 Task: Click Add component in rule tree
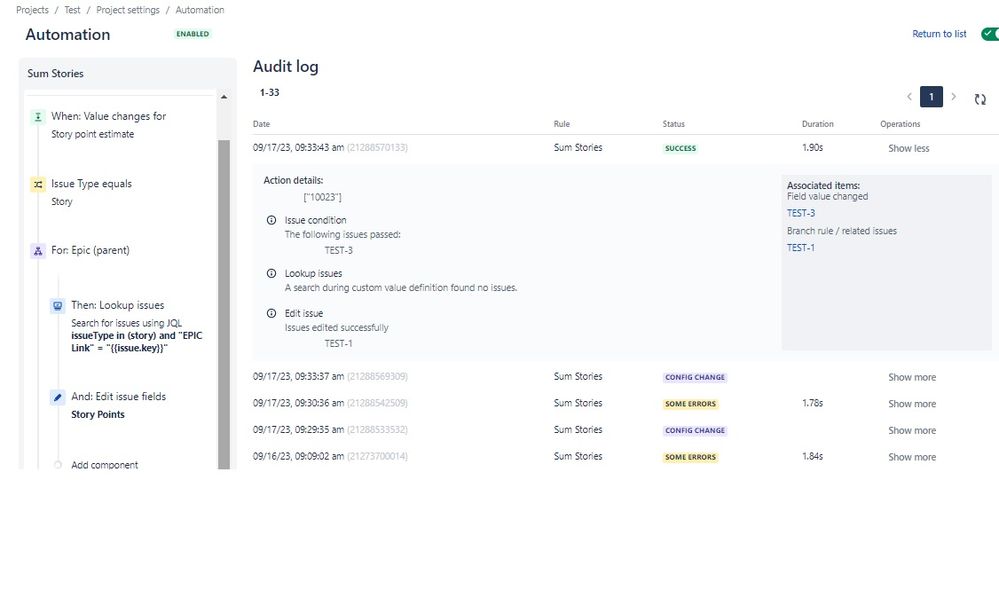(x=104, y=465)
